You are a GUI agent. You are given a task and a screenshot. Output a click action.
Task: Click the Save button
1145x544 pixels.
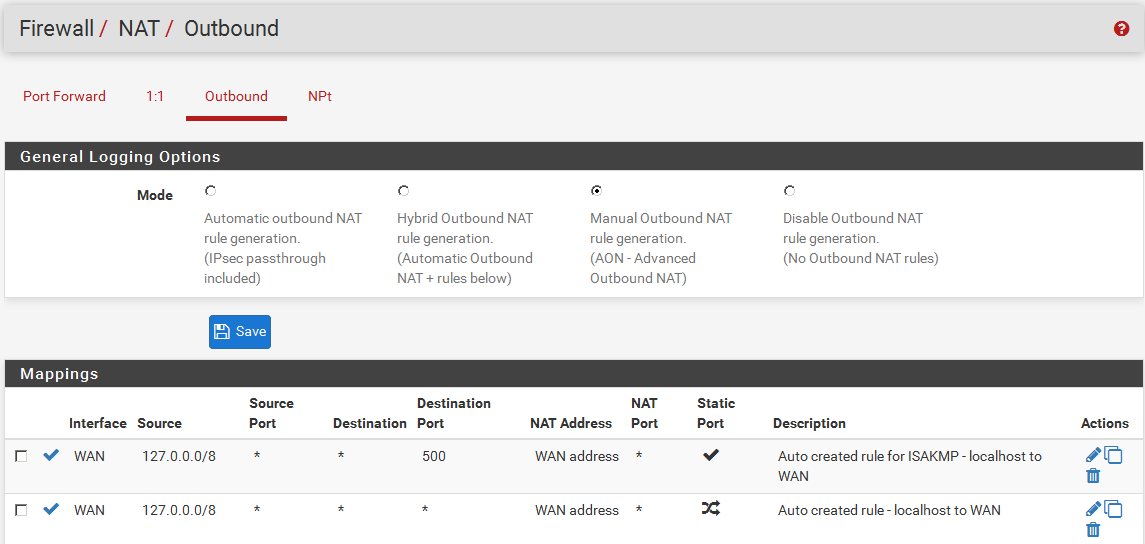pos(240,332)
